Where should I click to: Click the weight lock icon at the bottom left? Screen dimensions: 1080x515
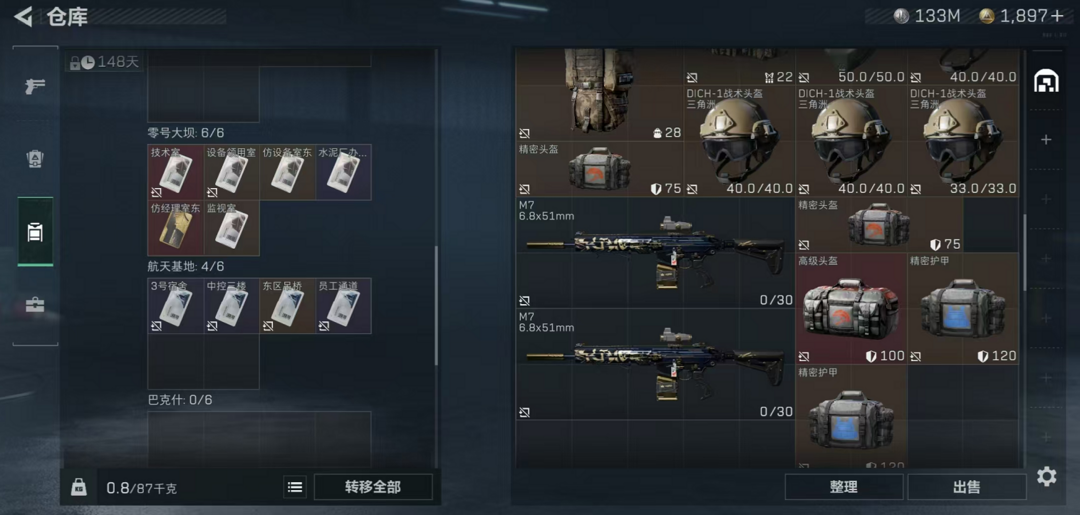tap(79, 487)
